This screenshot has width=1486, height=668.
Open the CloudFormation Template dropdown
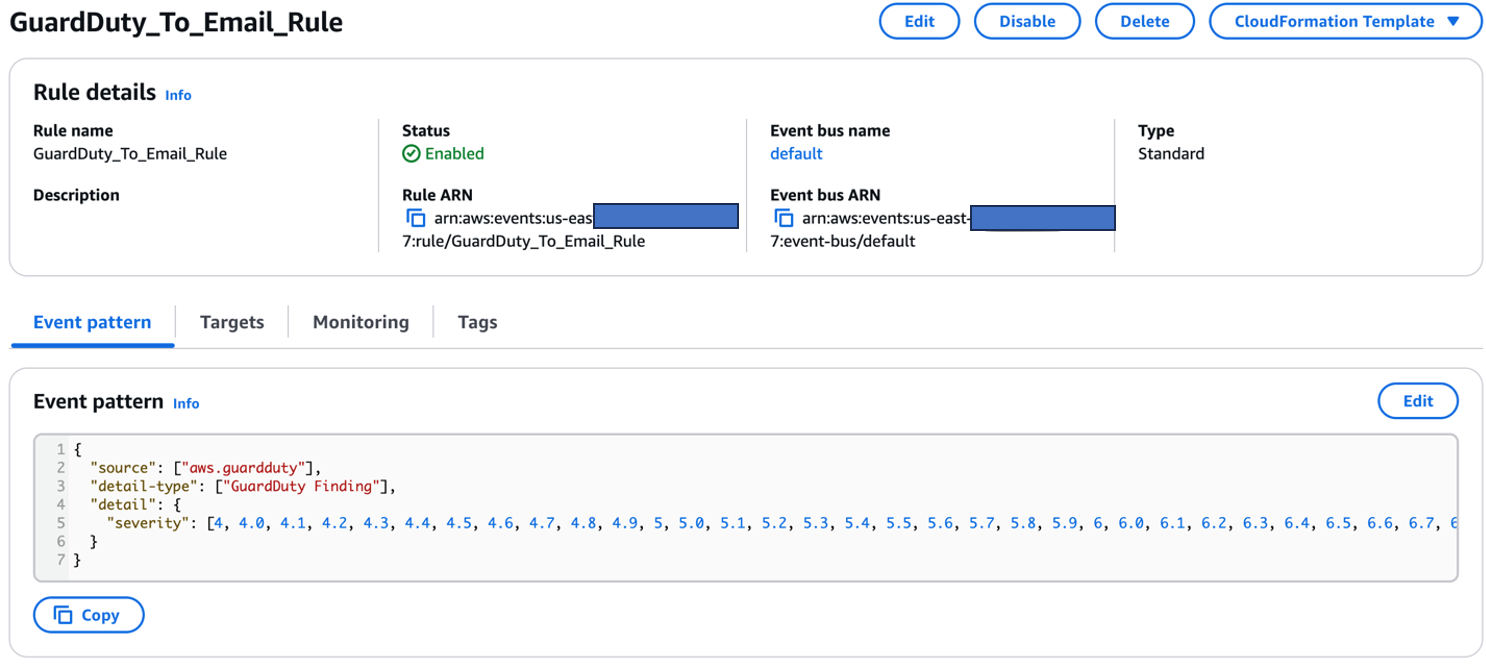1345,21
